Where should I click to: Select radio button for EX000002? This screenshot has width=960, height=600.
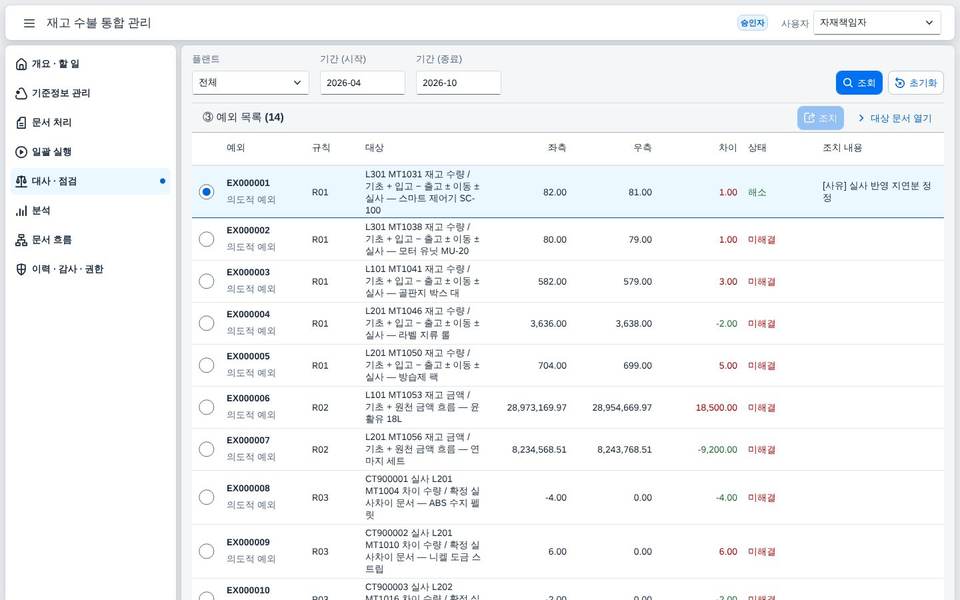point(206,239)
